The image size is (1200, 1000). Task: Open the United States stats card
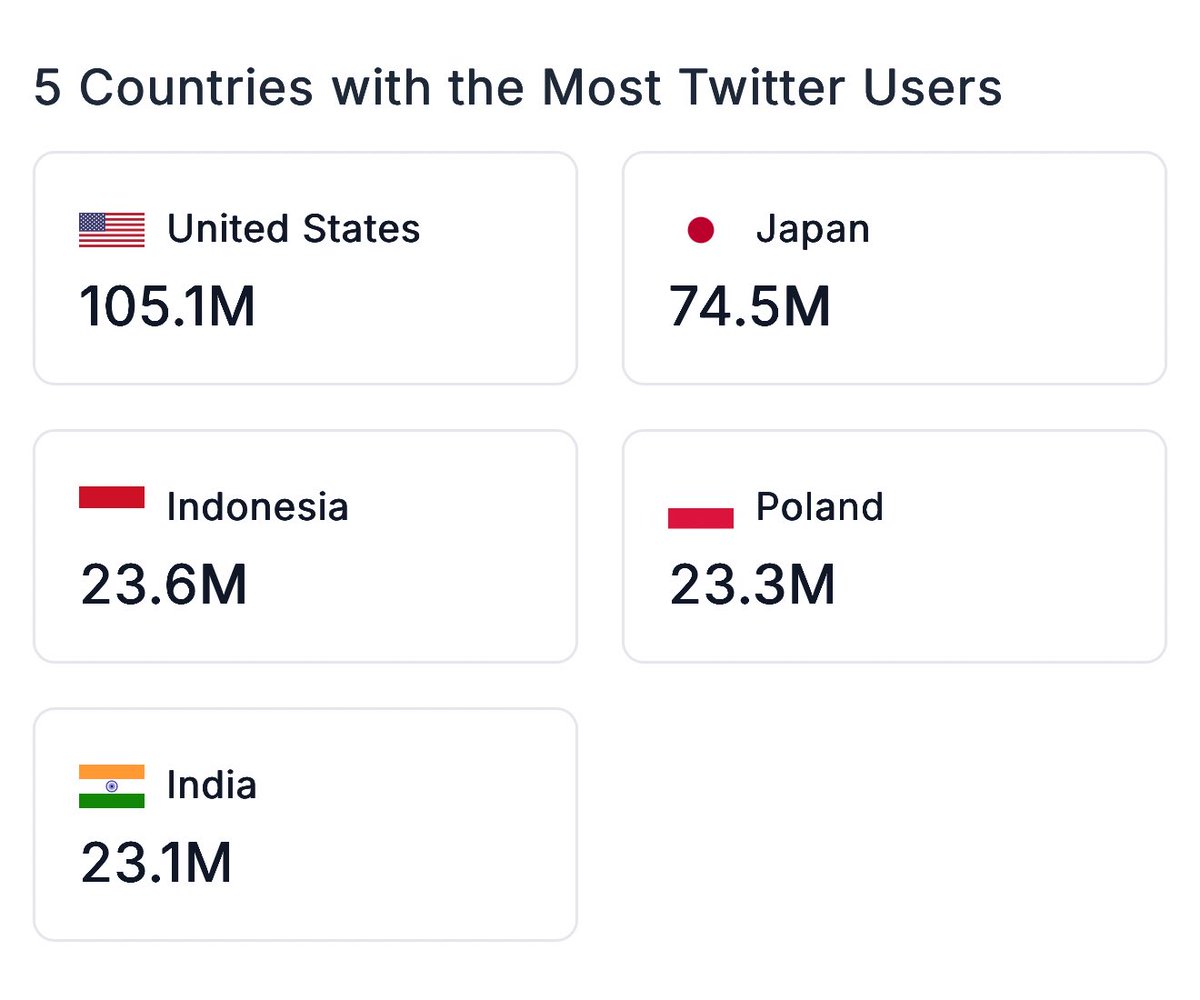(305, 268)
